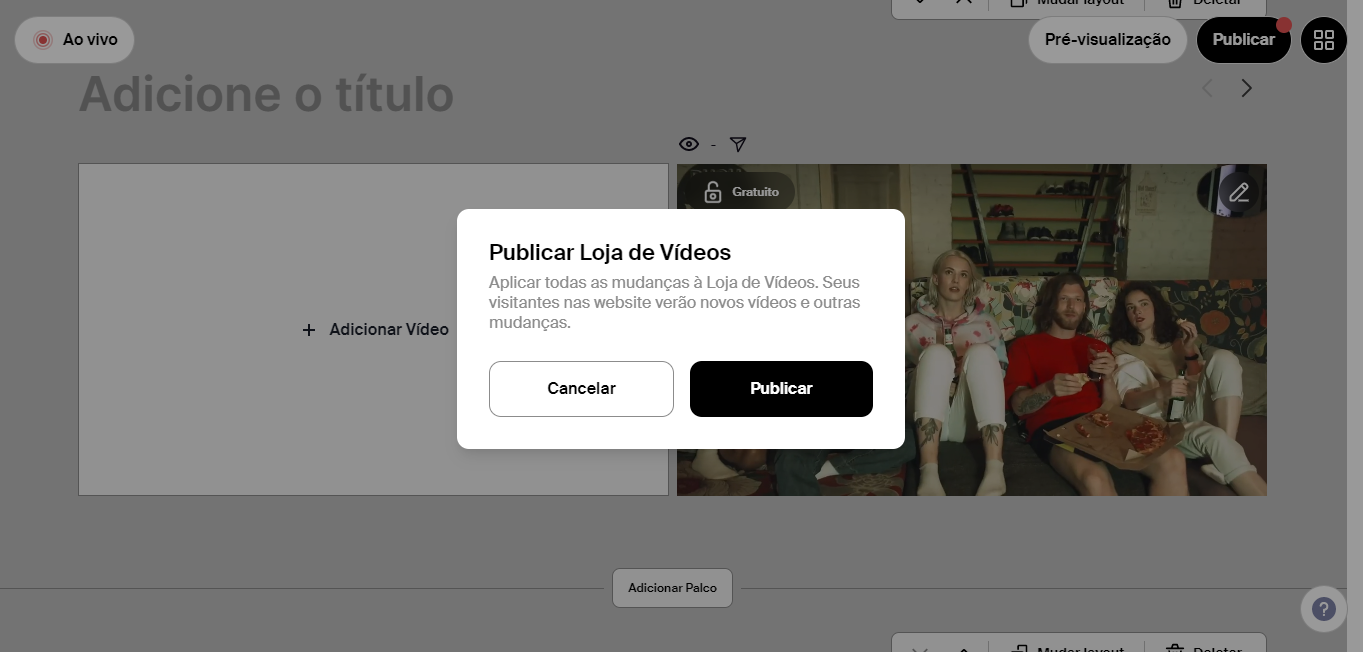The height and width of the screenshot is (652, 1363).
Task: Open the help question mark icon
Action: pyautogui.click(x=1324, y=609)
